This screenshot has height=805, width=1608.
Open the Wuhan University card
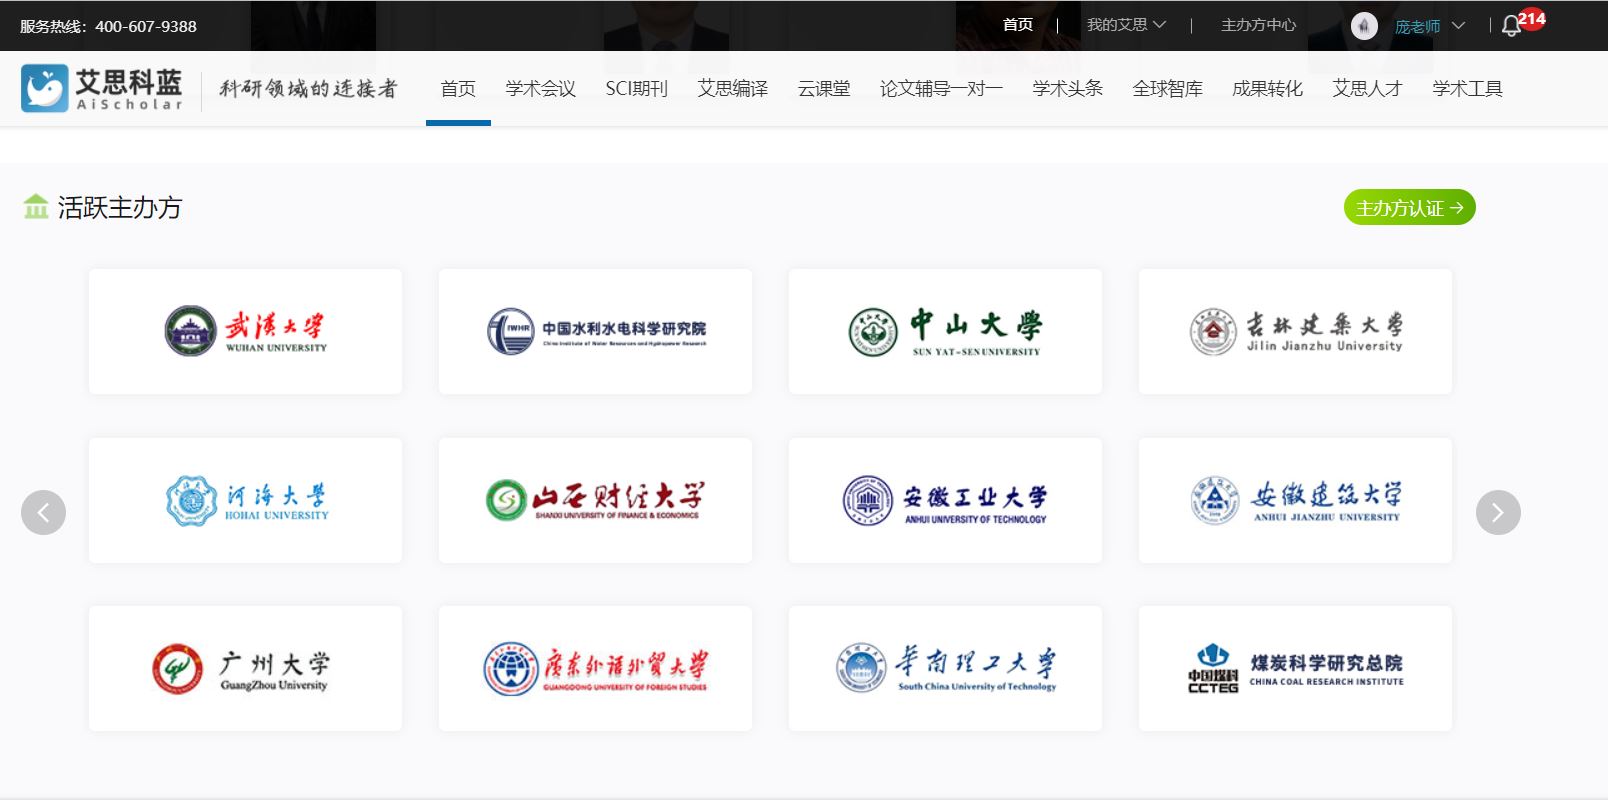click(245, 331)
